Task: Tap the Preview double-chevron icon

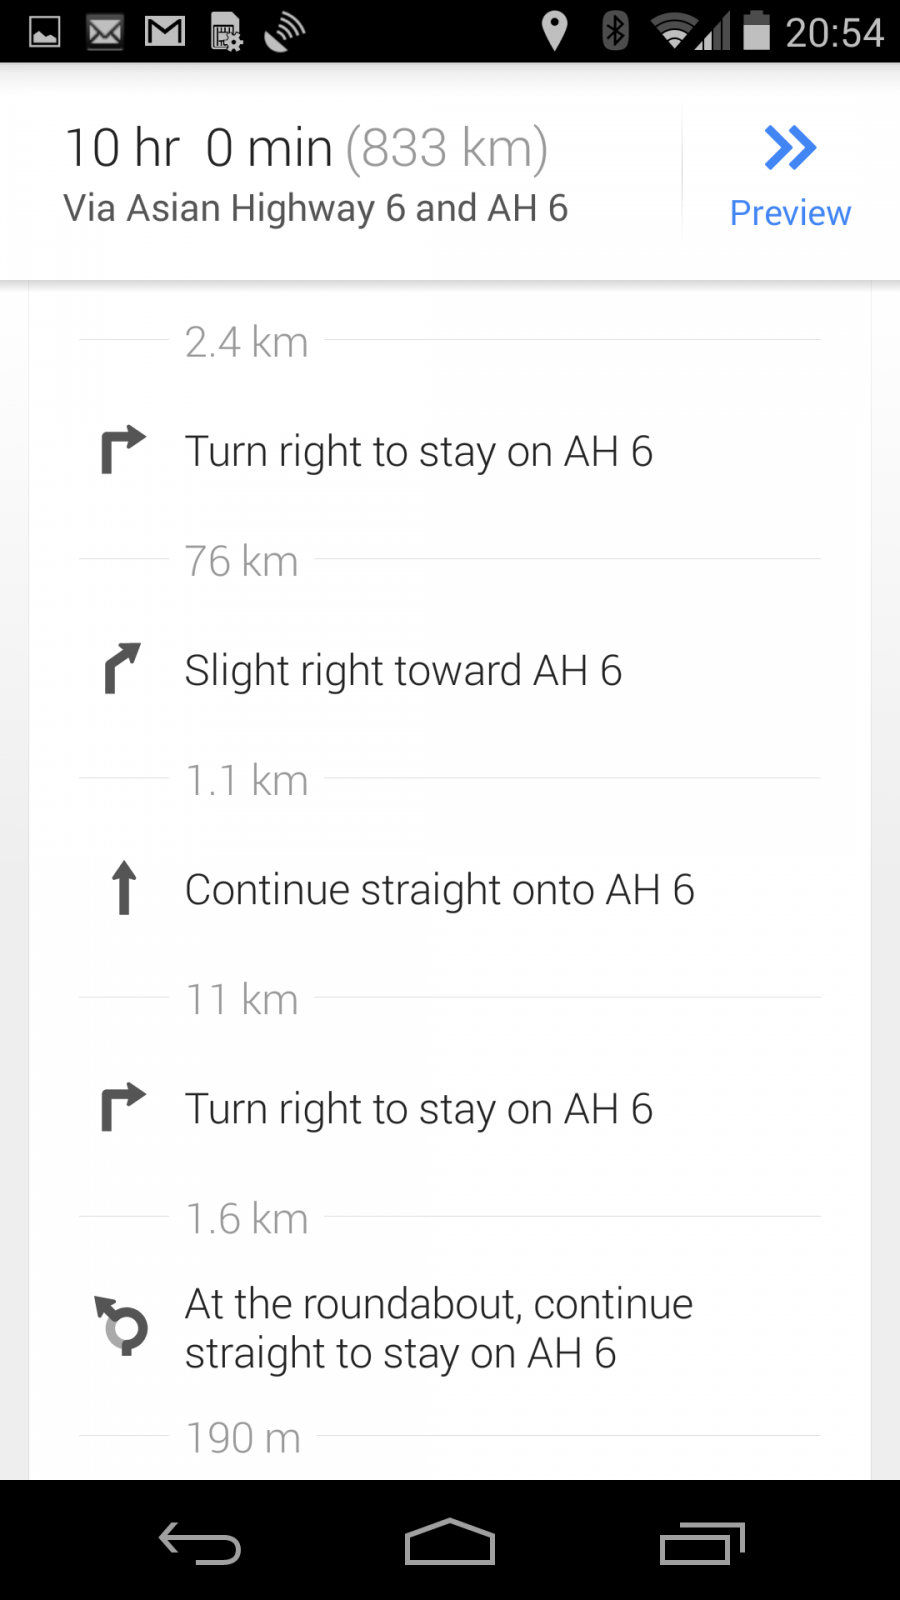Action: [790, 148]
